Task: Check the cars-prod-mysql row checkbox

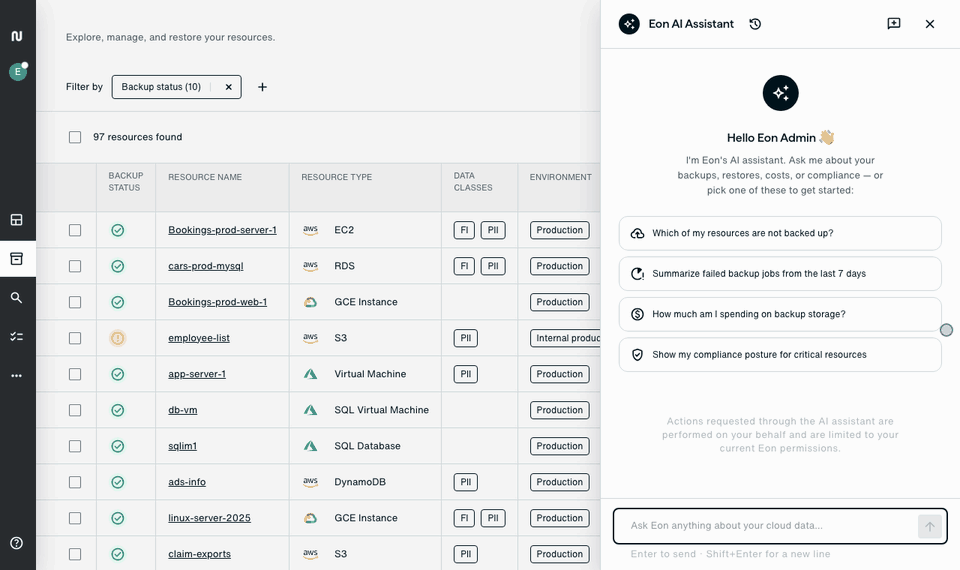Action: 75,266
